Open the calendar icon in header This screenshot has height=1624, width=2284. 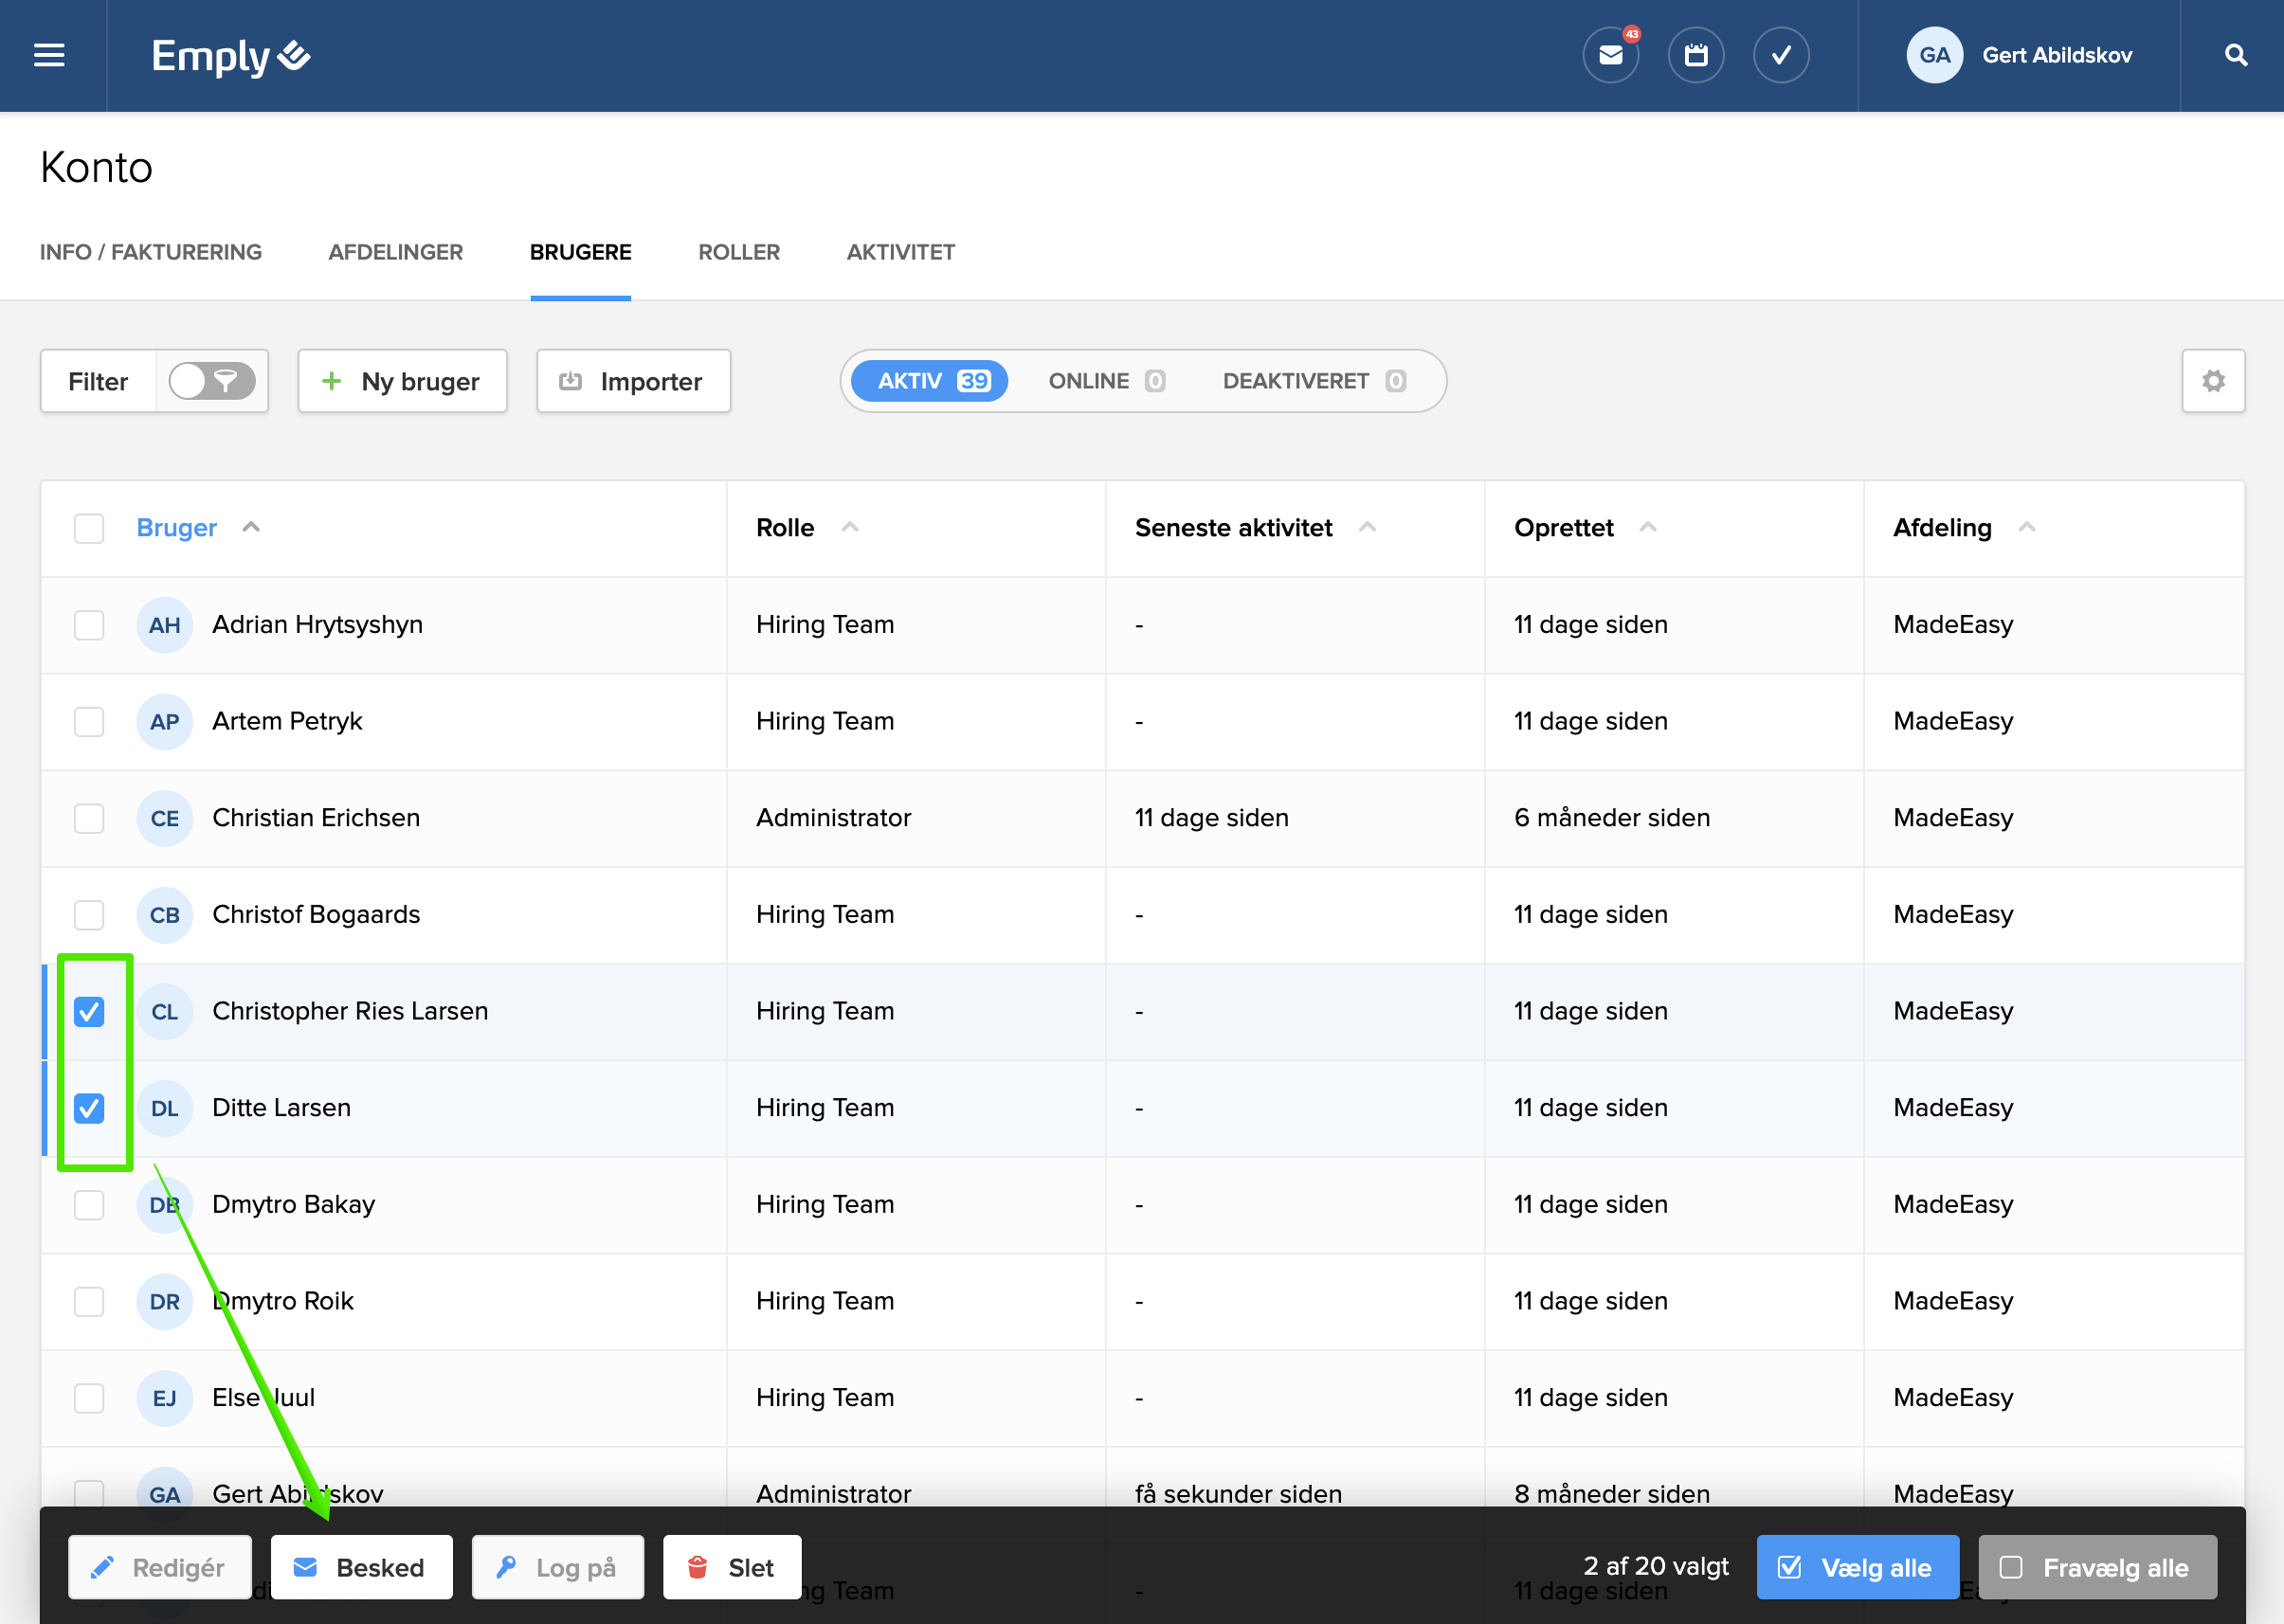[x=1695, y=55]
